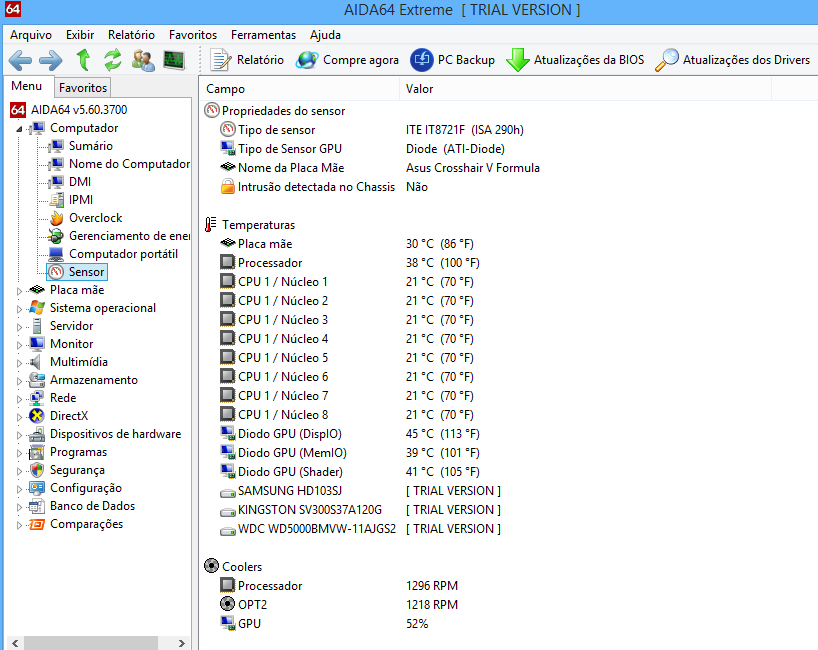The height and width of the screenshot is (650, 818).
Task: Click the Coolers fan section icon
Action: (211, 566)
